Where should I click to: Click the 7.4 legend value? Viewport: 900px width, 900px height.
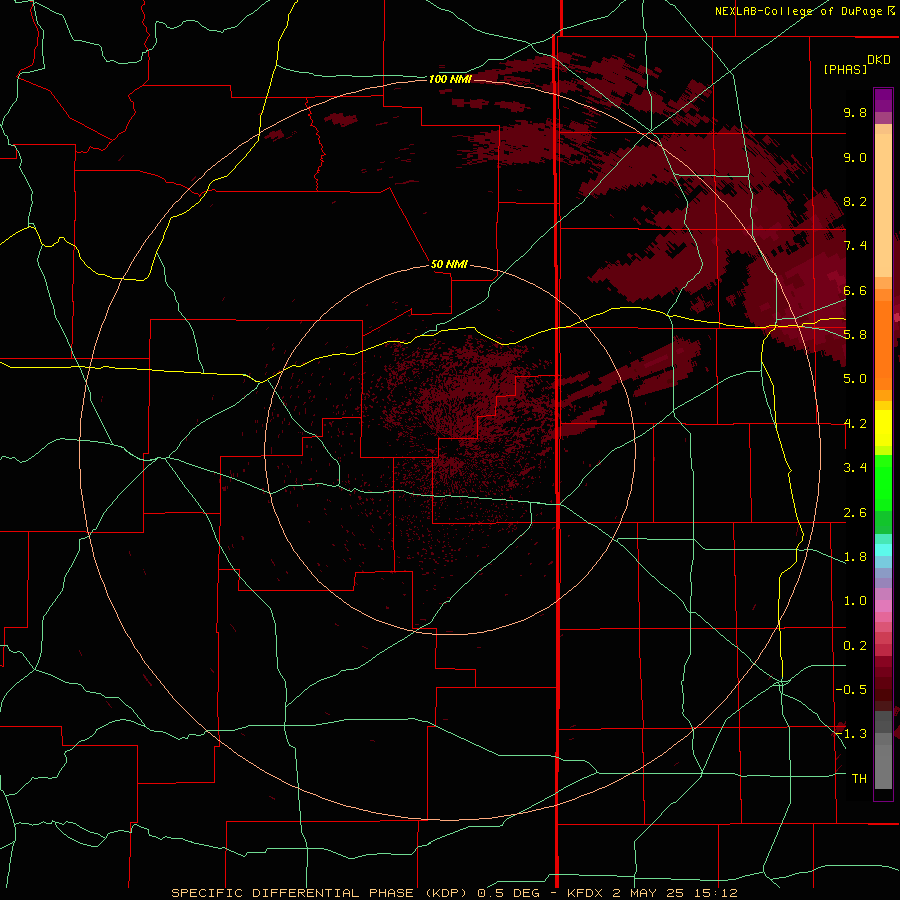tap(855, 246)
